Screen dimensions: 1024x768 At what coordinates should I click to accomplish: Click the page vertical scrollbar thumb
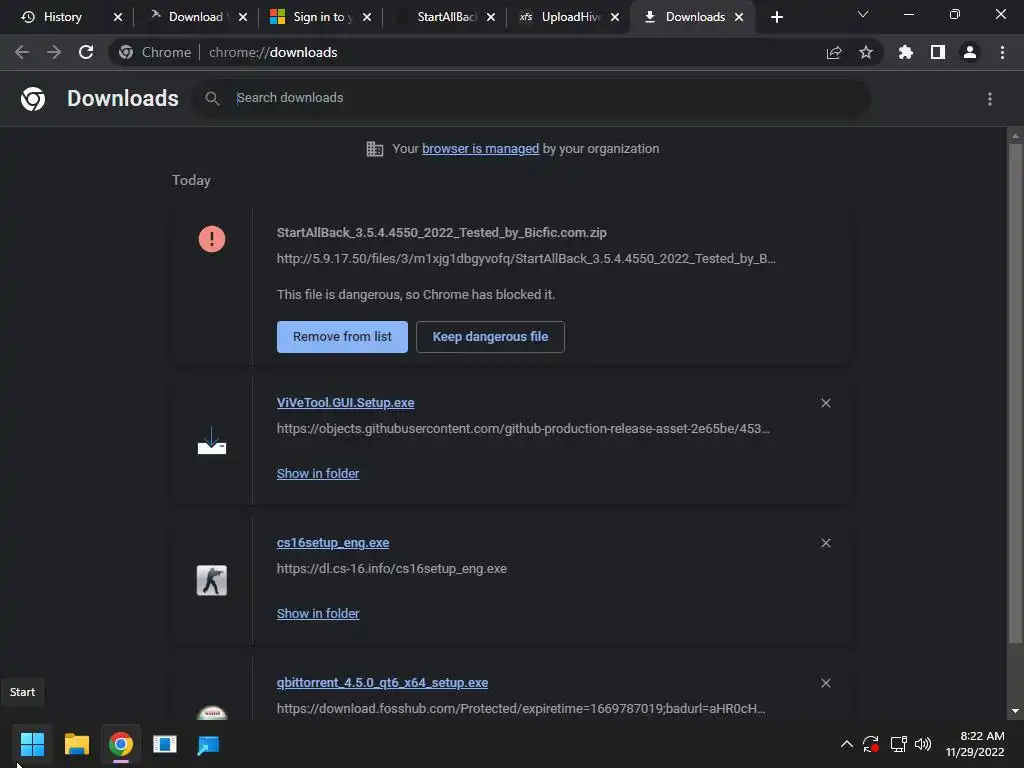click(1015, 392)
